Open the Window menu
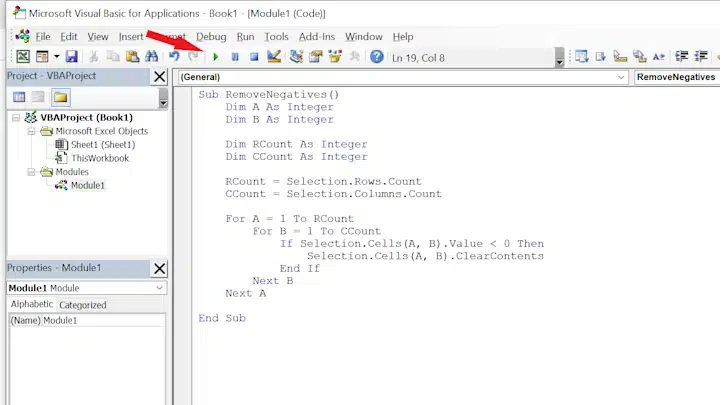 (x=364, y=37)
